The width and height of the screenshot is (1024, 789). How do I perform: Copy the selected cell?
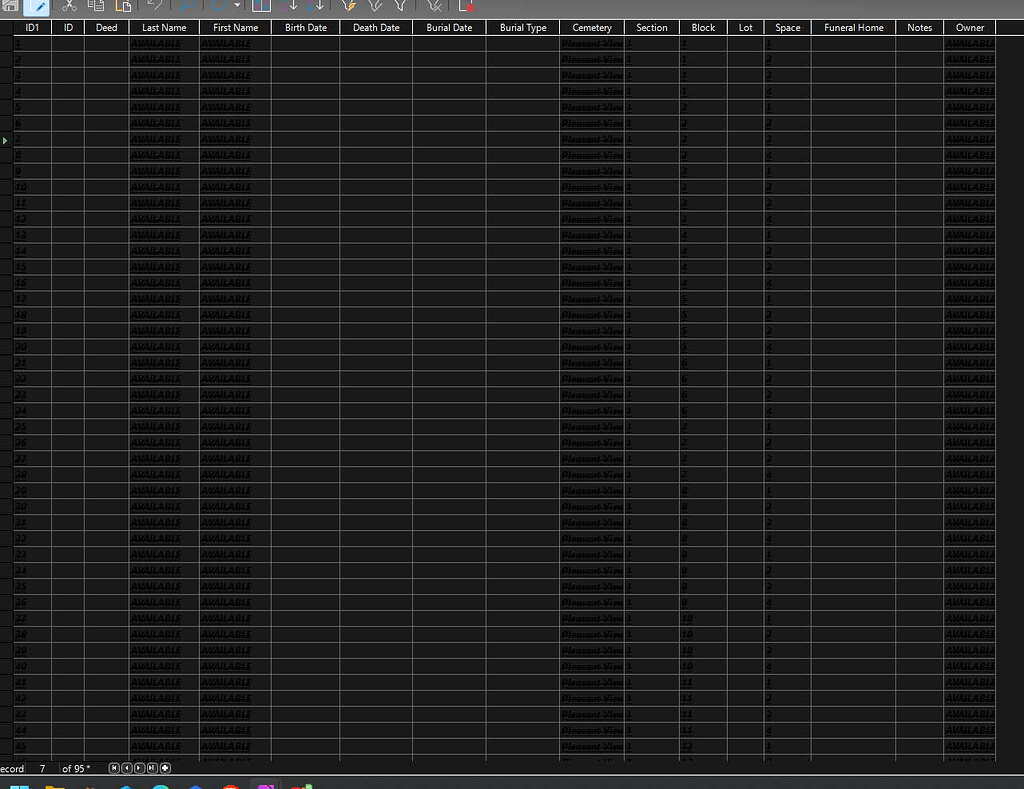pyautogui.click(x=96, y=6)
